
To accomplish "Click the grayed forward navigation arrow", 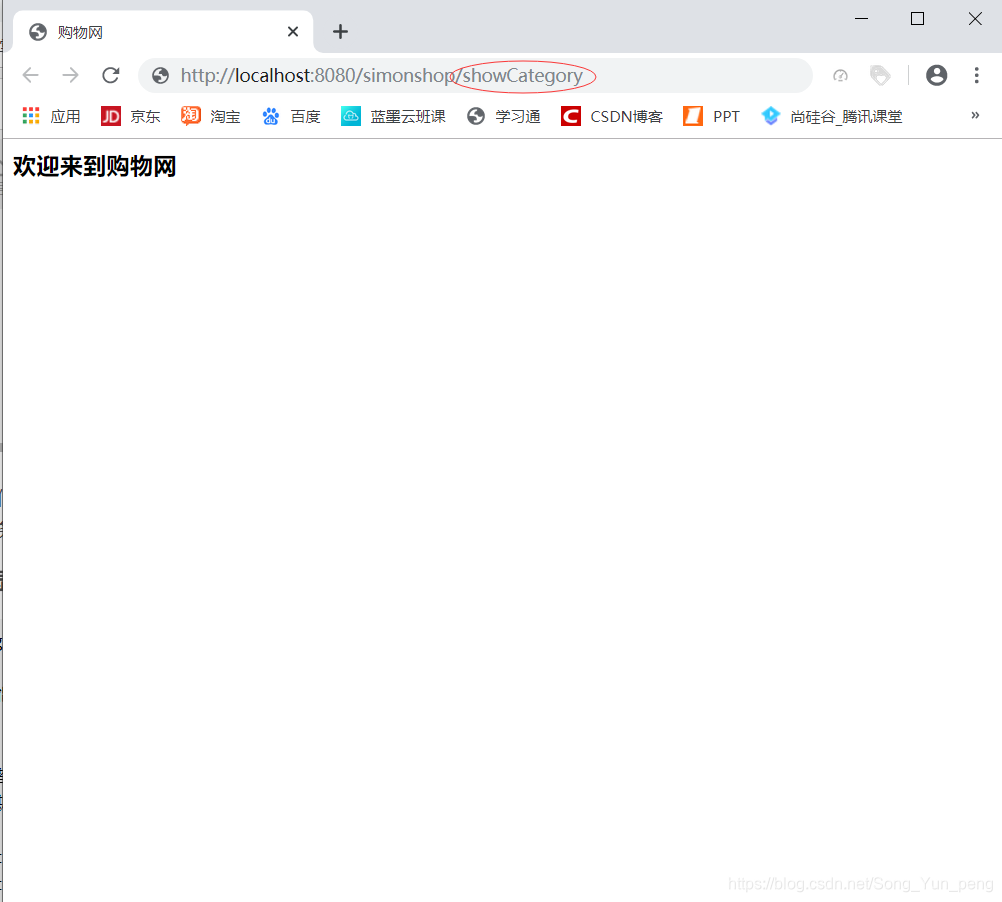I will coord(70,75).
